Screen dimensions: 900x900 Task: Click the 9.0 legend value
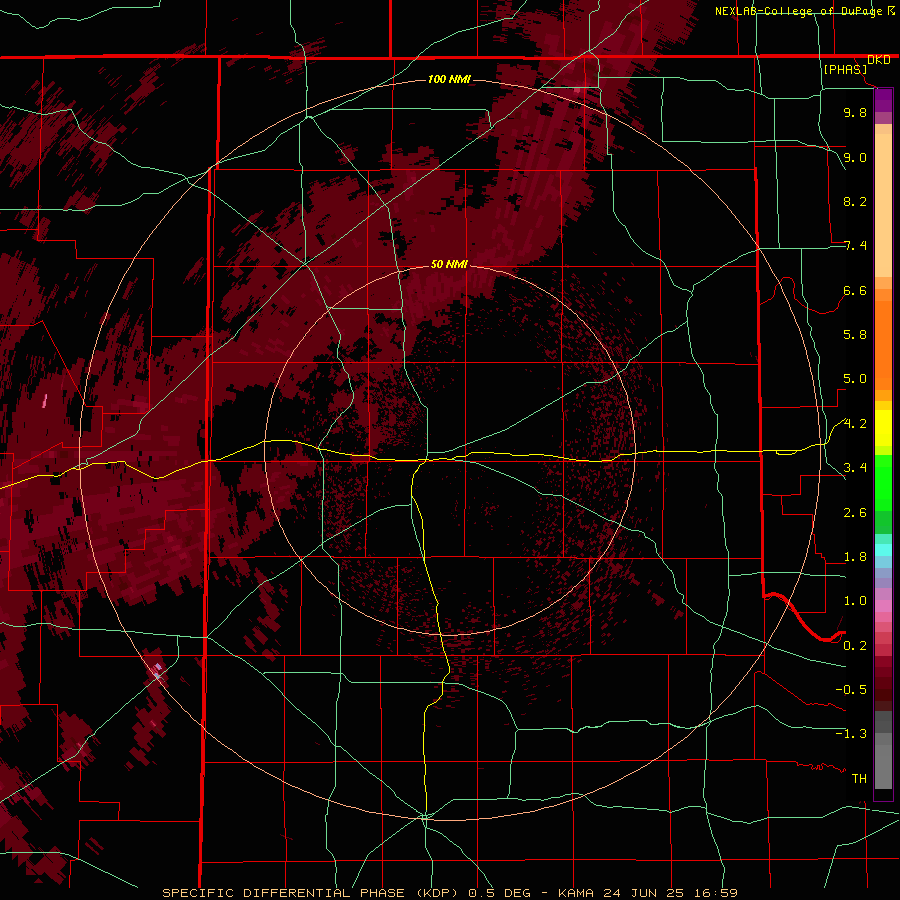tap(855, 157)
